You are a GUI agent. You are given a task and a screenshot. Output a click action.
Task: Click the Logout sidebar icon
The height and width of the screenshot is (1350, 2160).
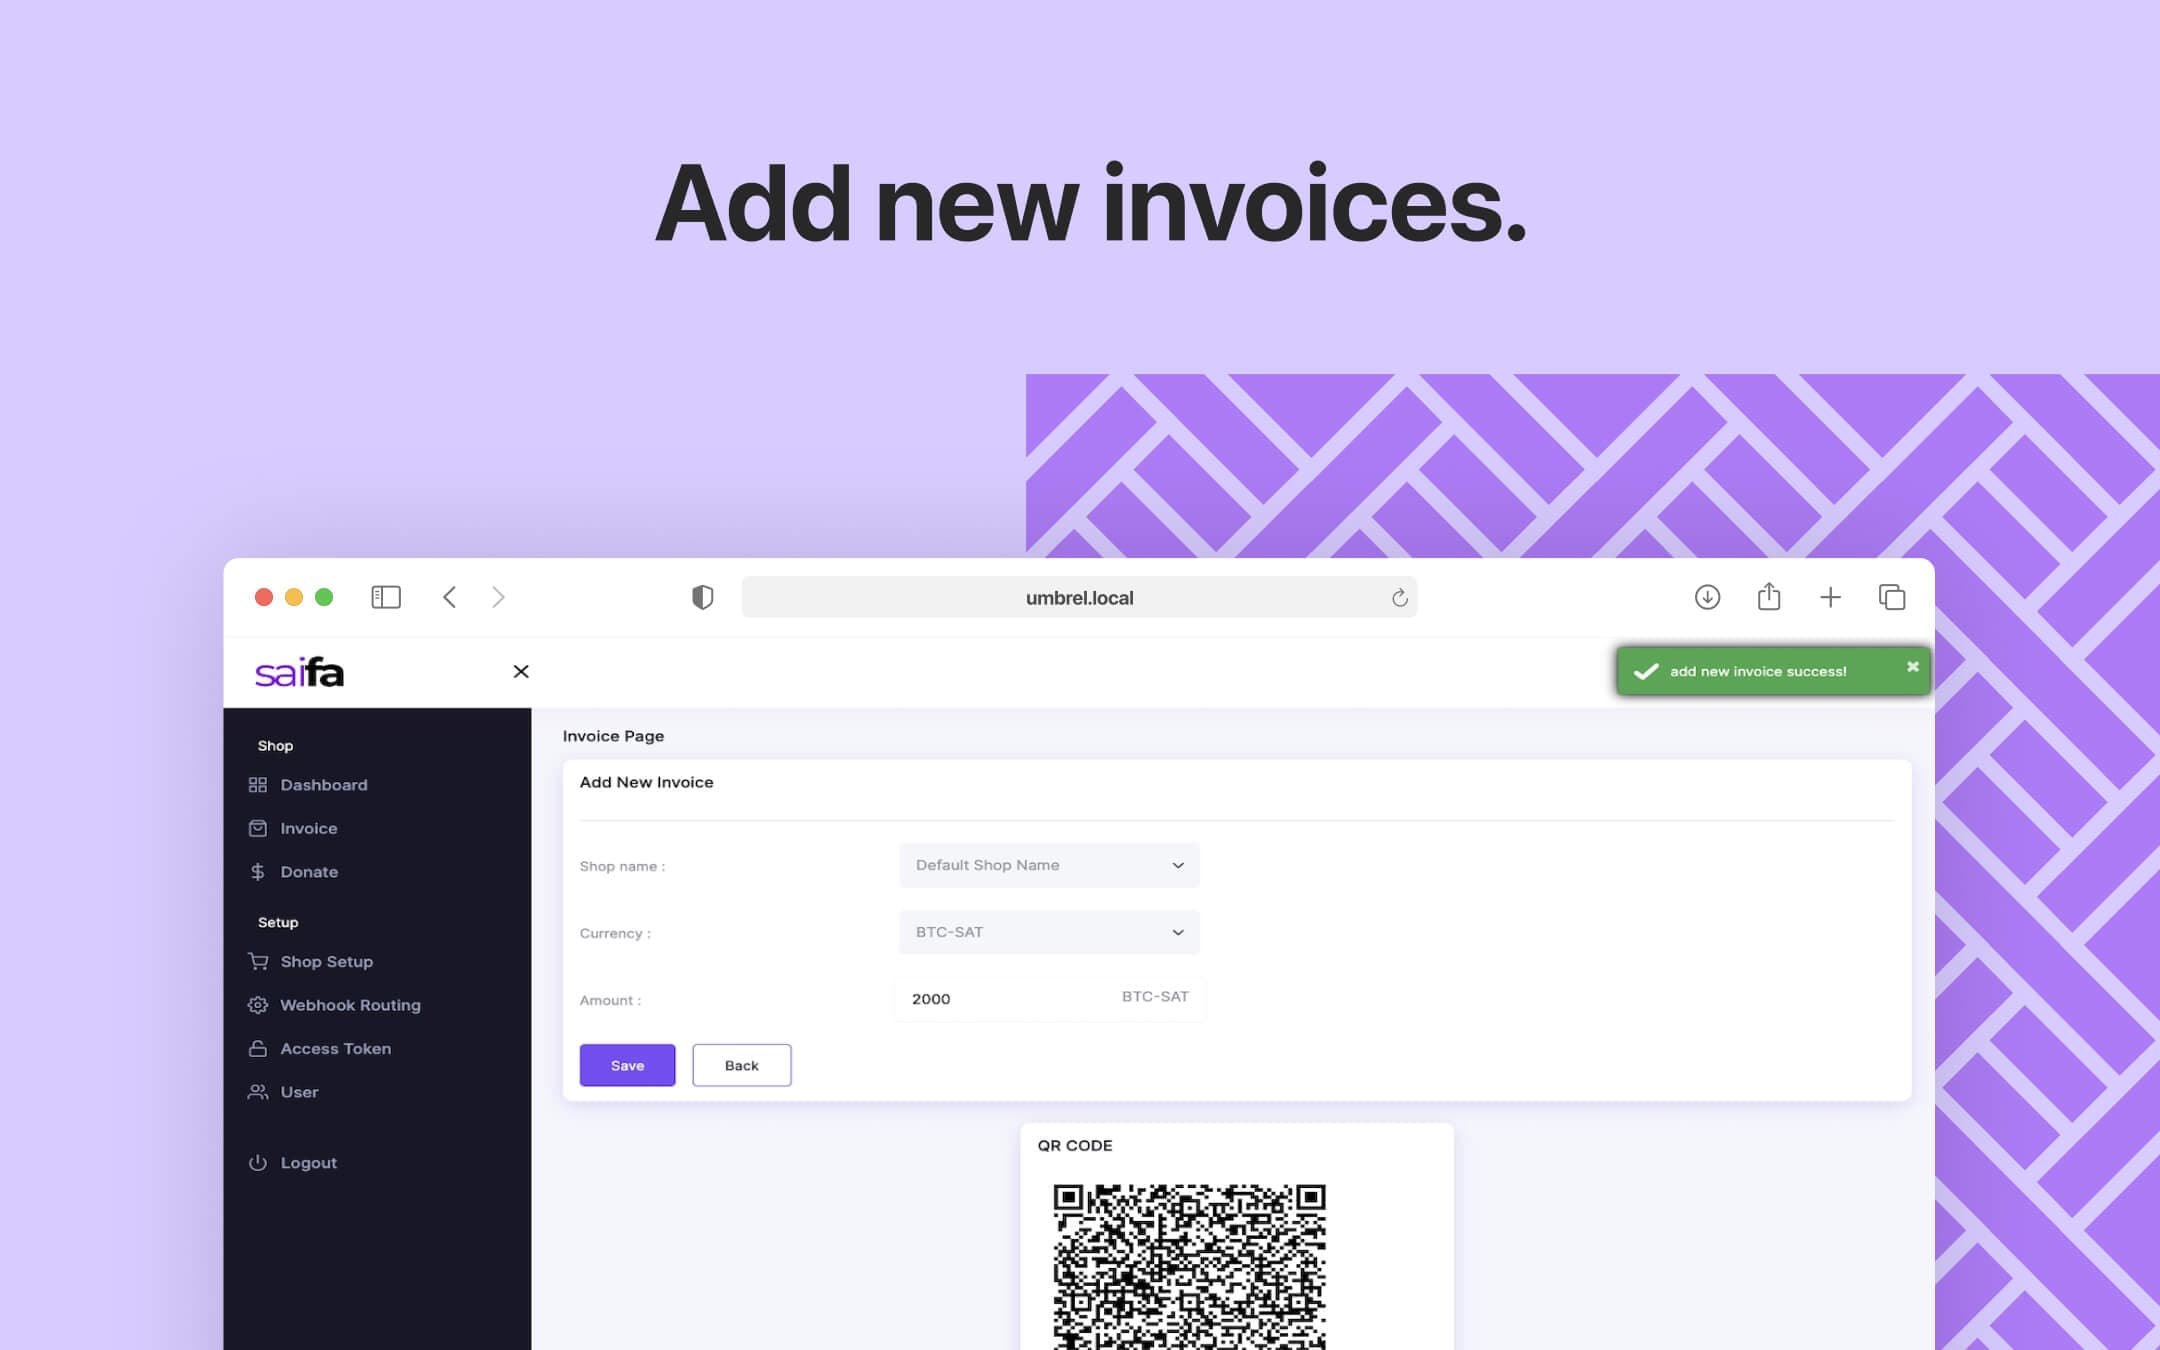coord(257,1163)
